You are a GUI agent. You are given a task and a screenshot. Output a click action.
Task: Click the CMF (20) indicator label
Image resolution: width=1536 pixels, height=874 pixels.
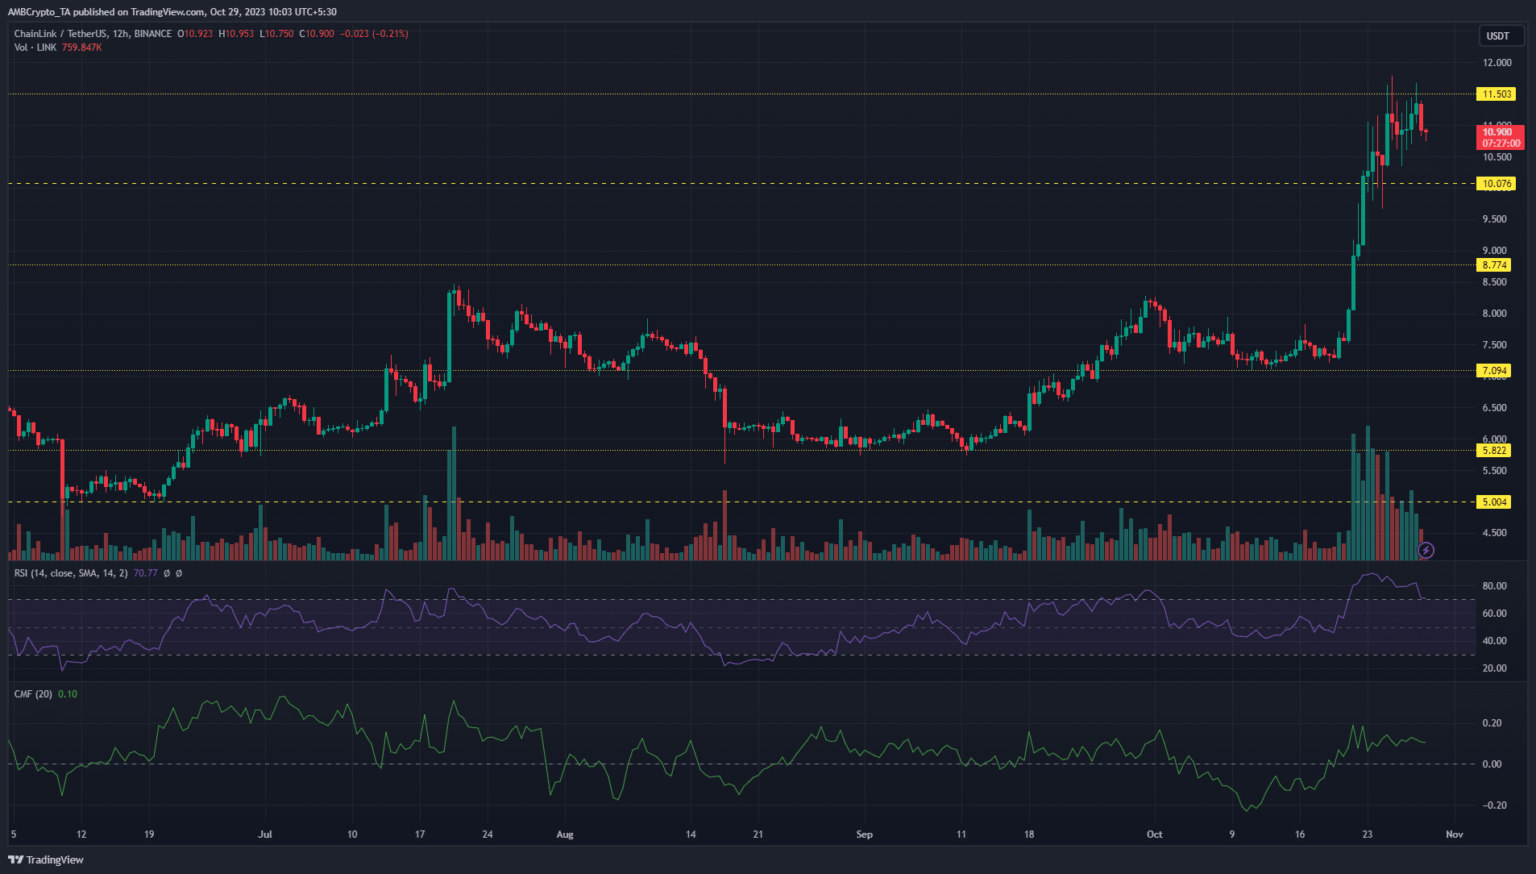33,694
